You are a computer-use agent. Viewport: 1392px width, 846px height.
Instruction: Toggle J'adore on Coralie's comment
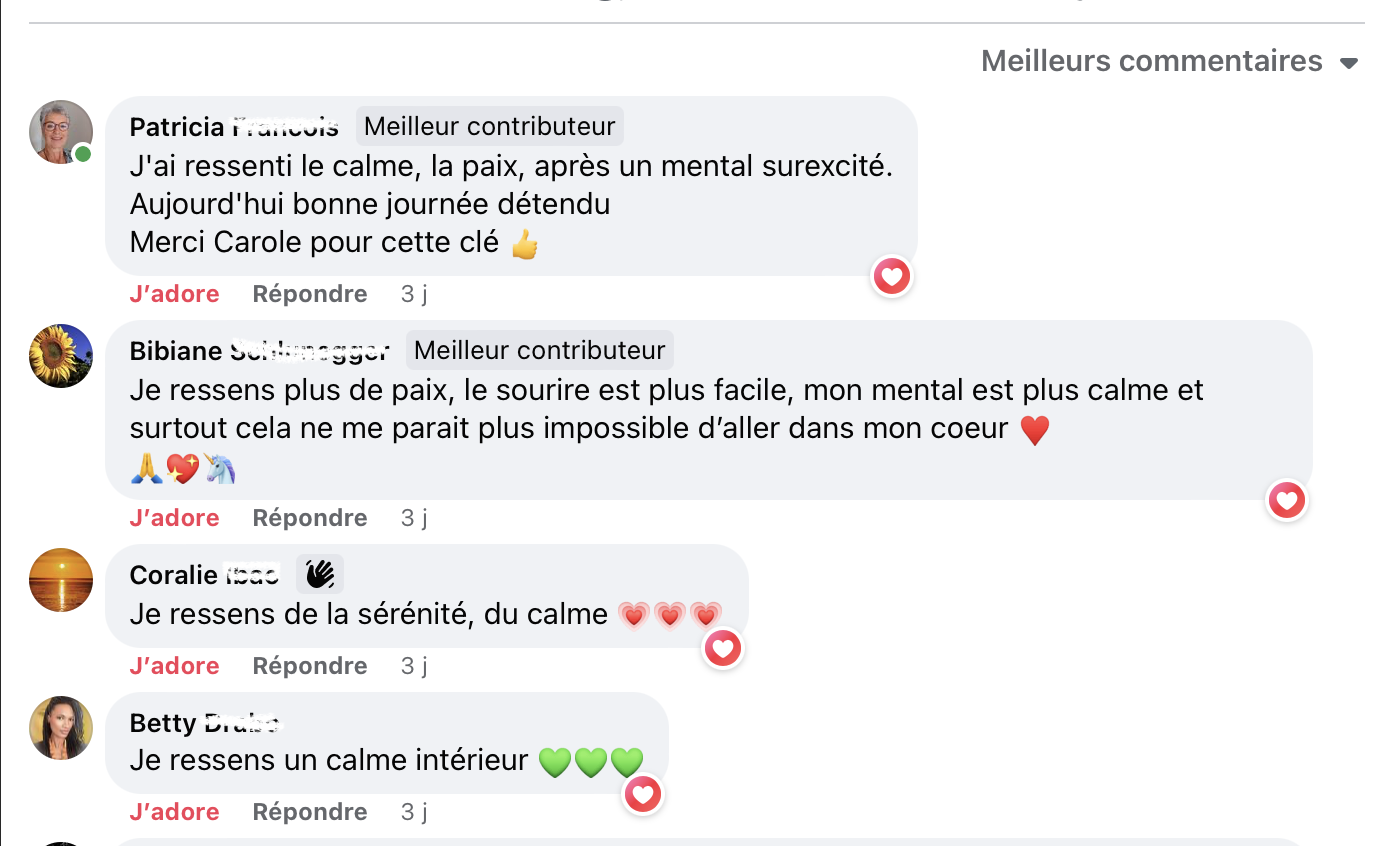174,666
